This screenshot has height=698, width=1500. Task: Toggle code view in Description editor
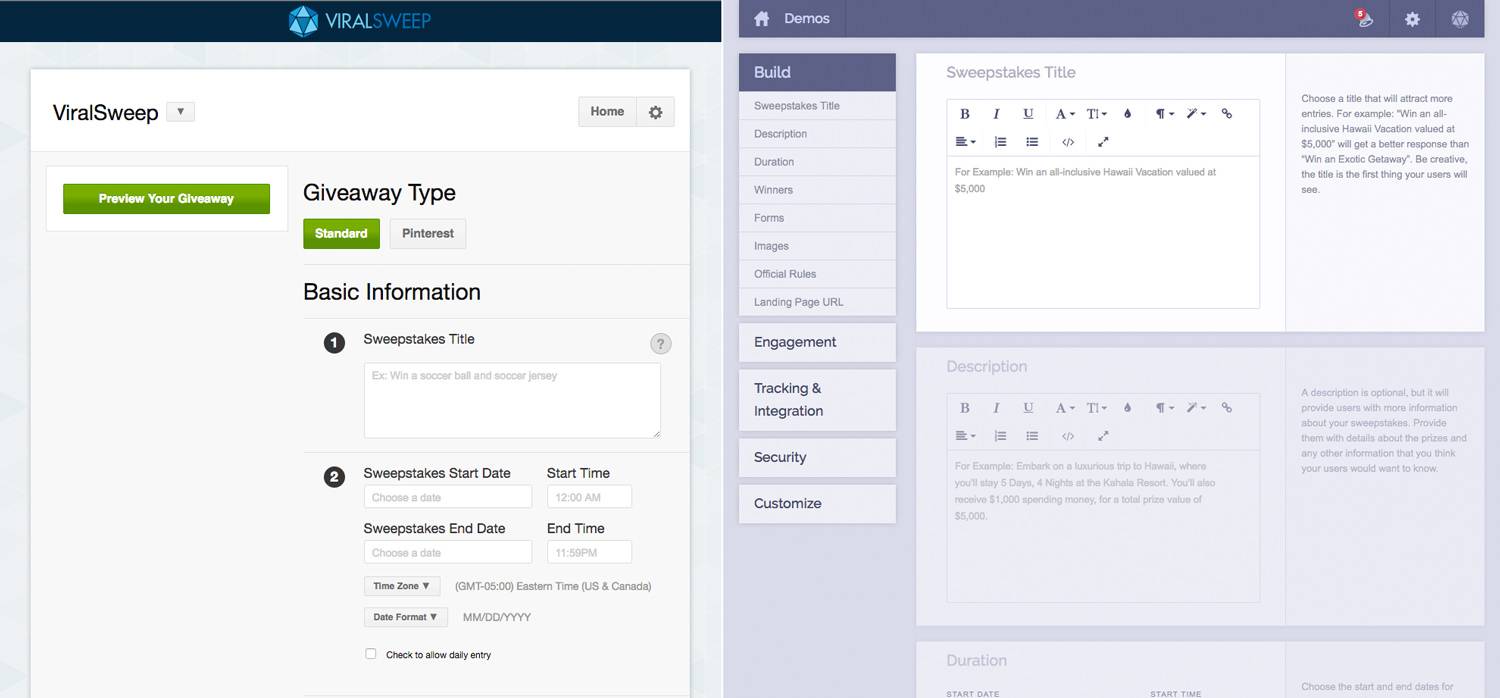1068,436
